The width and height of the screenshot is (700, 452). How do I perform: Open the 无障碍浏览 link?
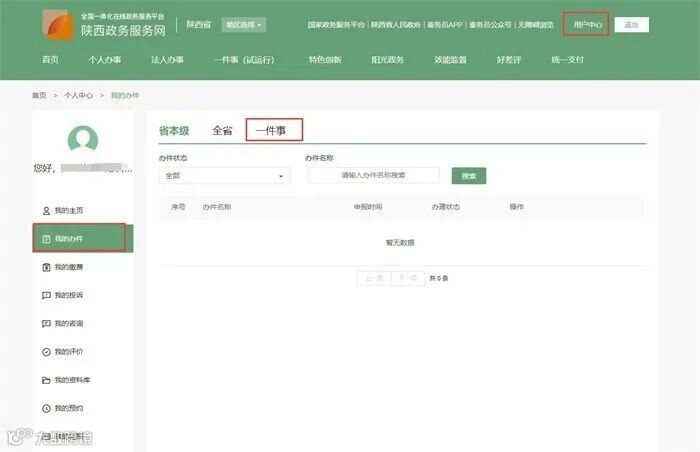pos(536,25)
